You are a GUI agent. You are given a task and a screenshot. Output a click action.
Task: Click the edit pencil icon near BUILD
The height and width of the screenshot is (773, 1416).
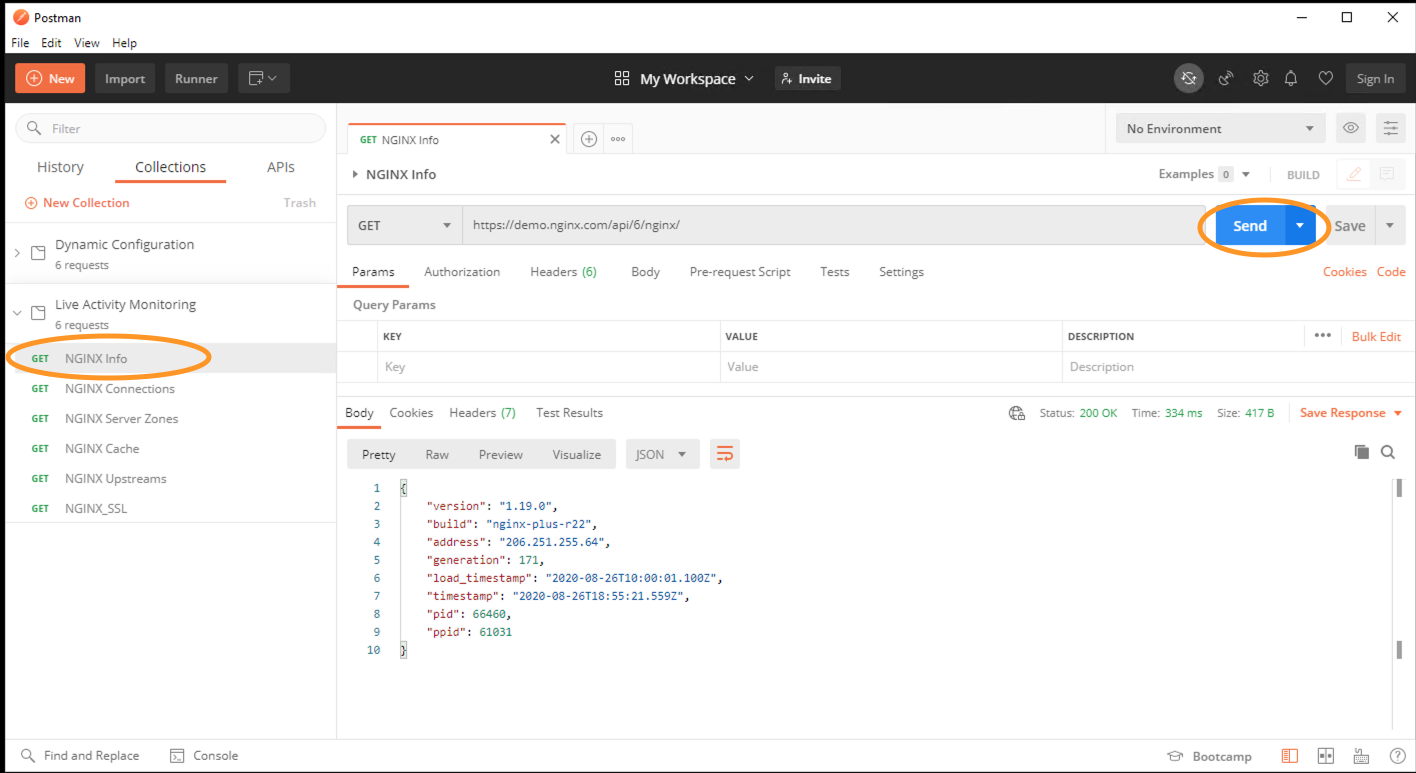click(x=1354, y=174)
